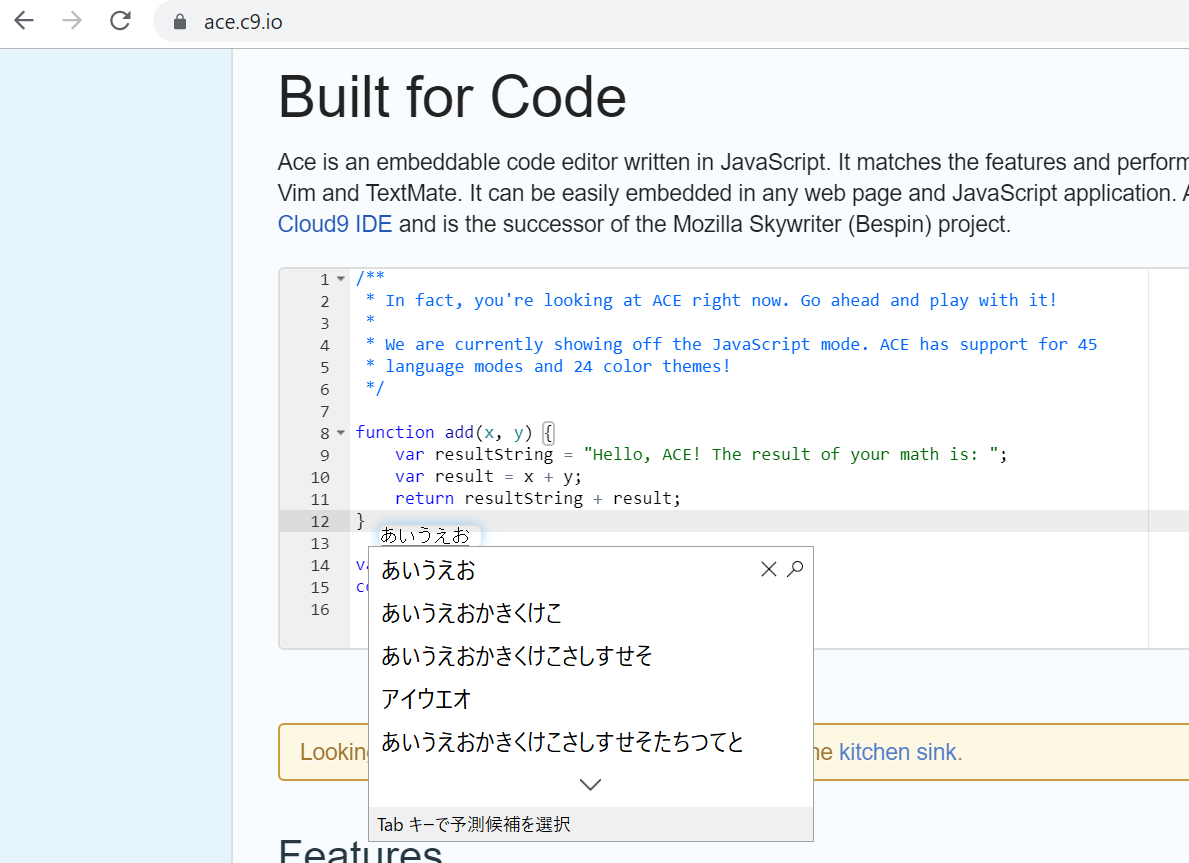
Task: Click the あいうえお composition text in editor
Action: (x=425, y=535)
